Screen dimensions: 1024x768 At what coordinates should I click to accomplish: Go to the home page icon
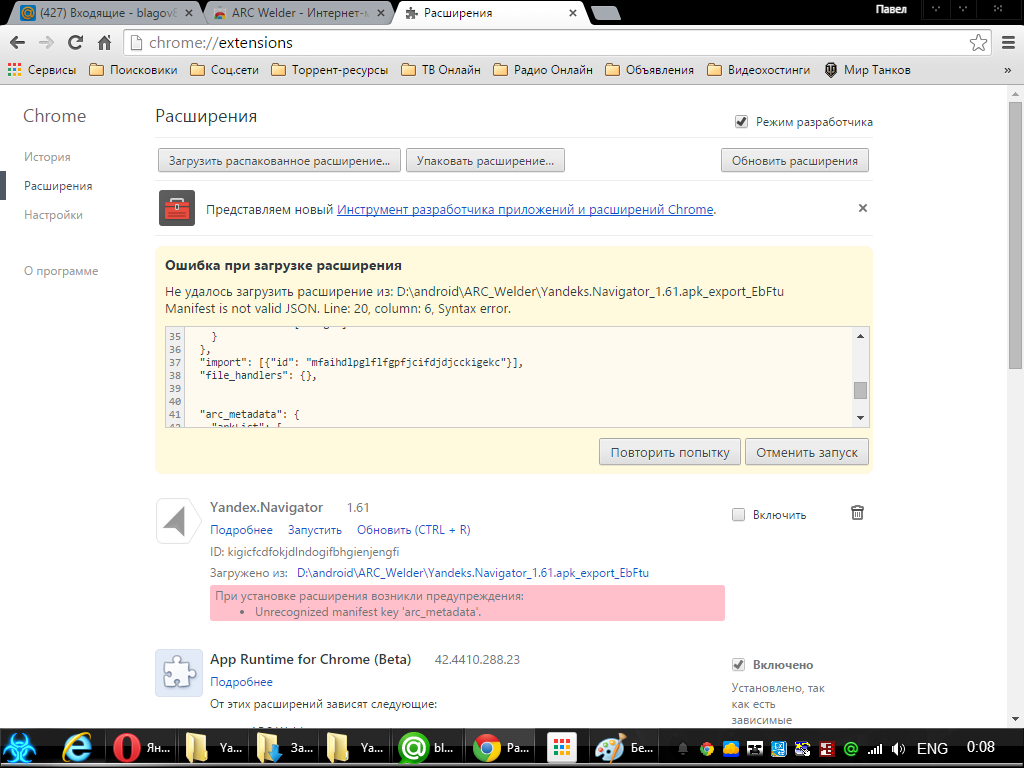104,43
